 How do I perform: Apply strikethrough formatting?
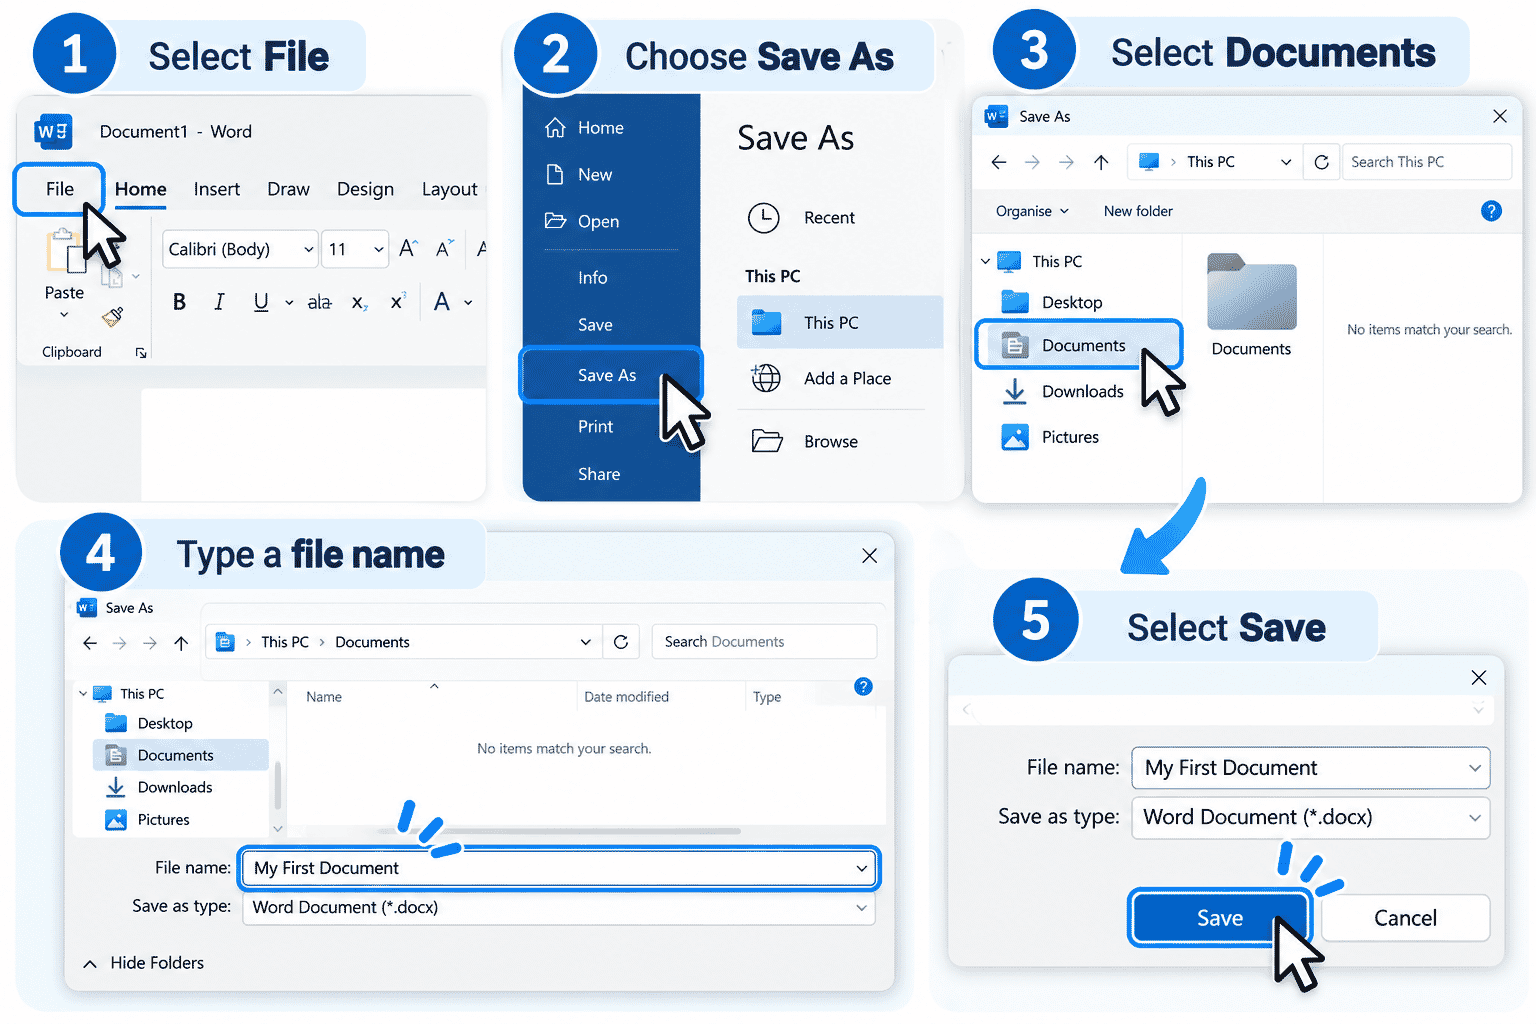(320, 302)
